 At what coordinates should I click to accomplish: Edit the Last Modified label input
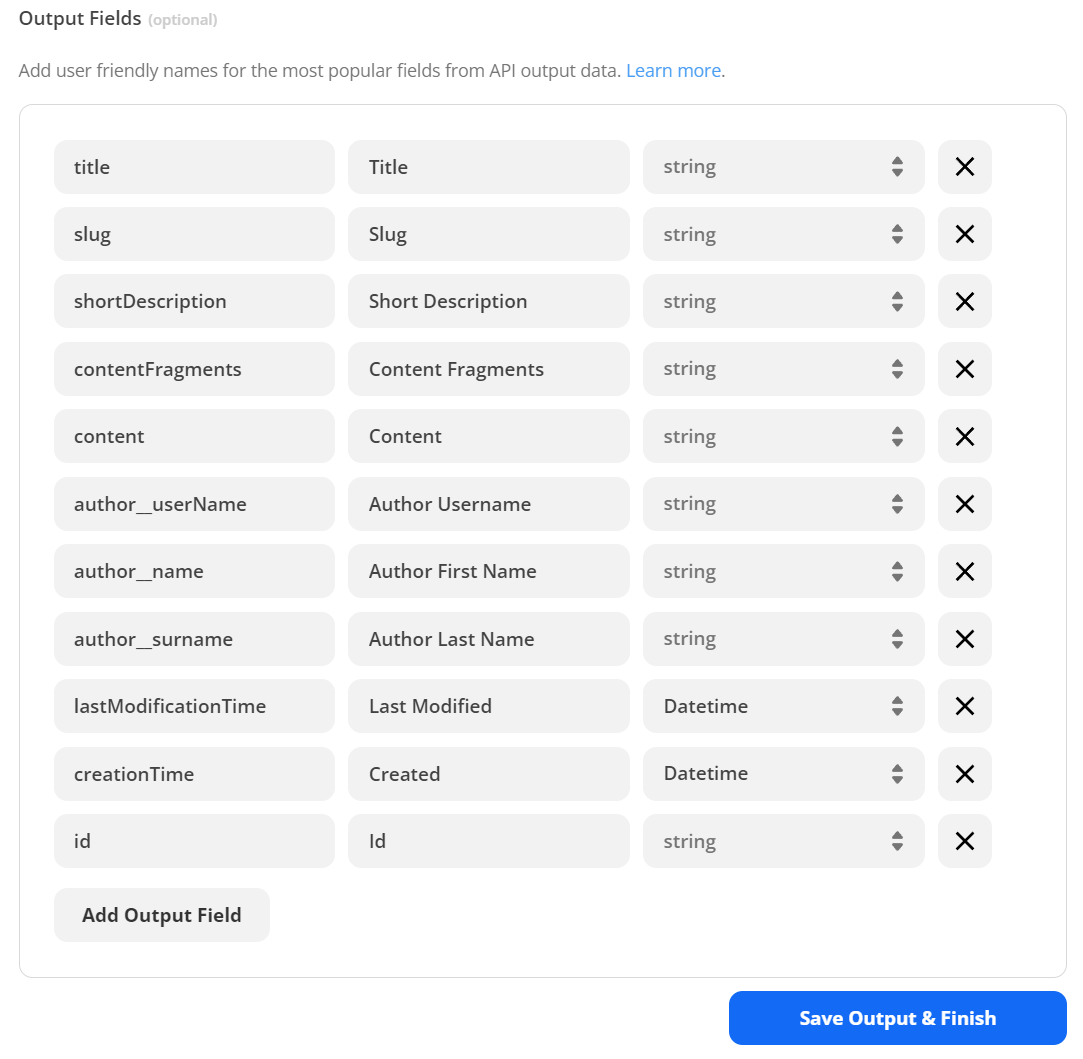(x=488, y=706)
